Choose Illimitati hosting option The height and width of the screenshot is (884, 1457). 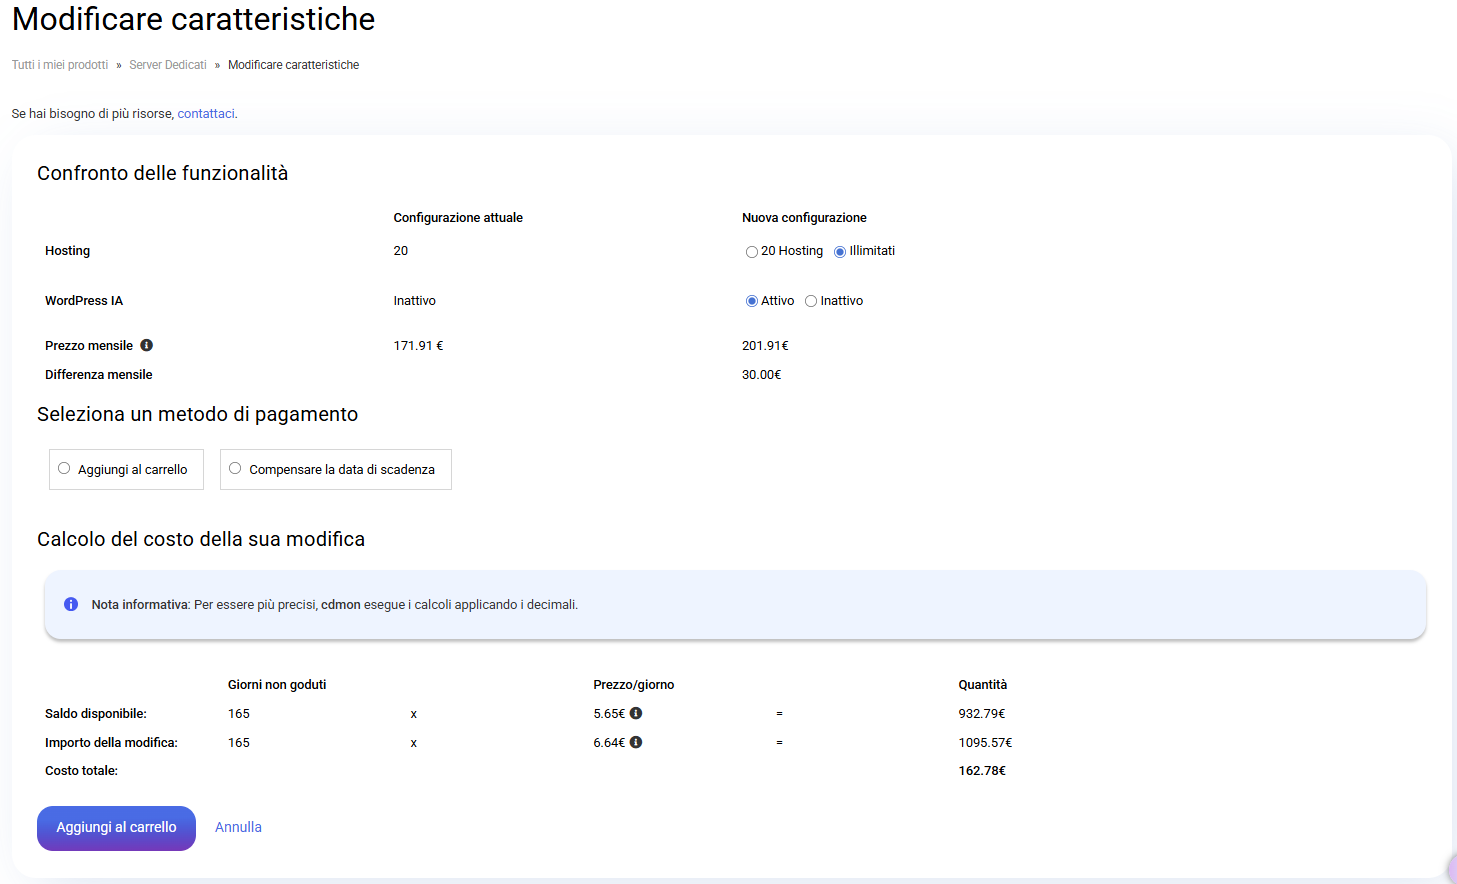[840, 252]
